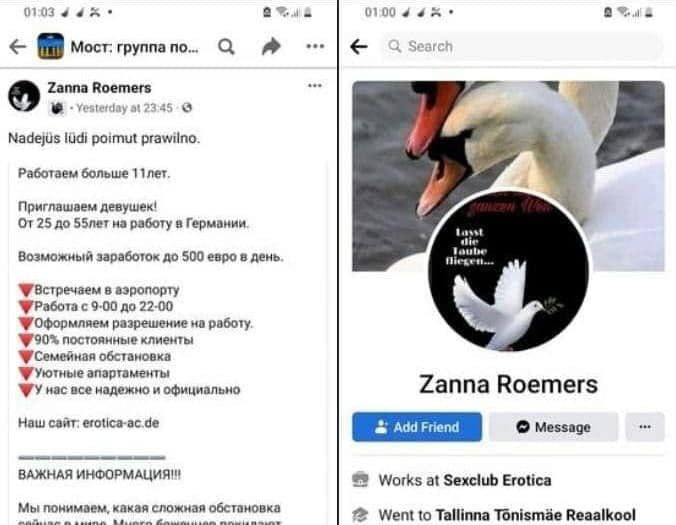
Task: Tap the globe privacy icon on post
Action: tap(187, 108)
